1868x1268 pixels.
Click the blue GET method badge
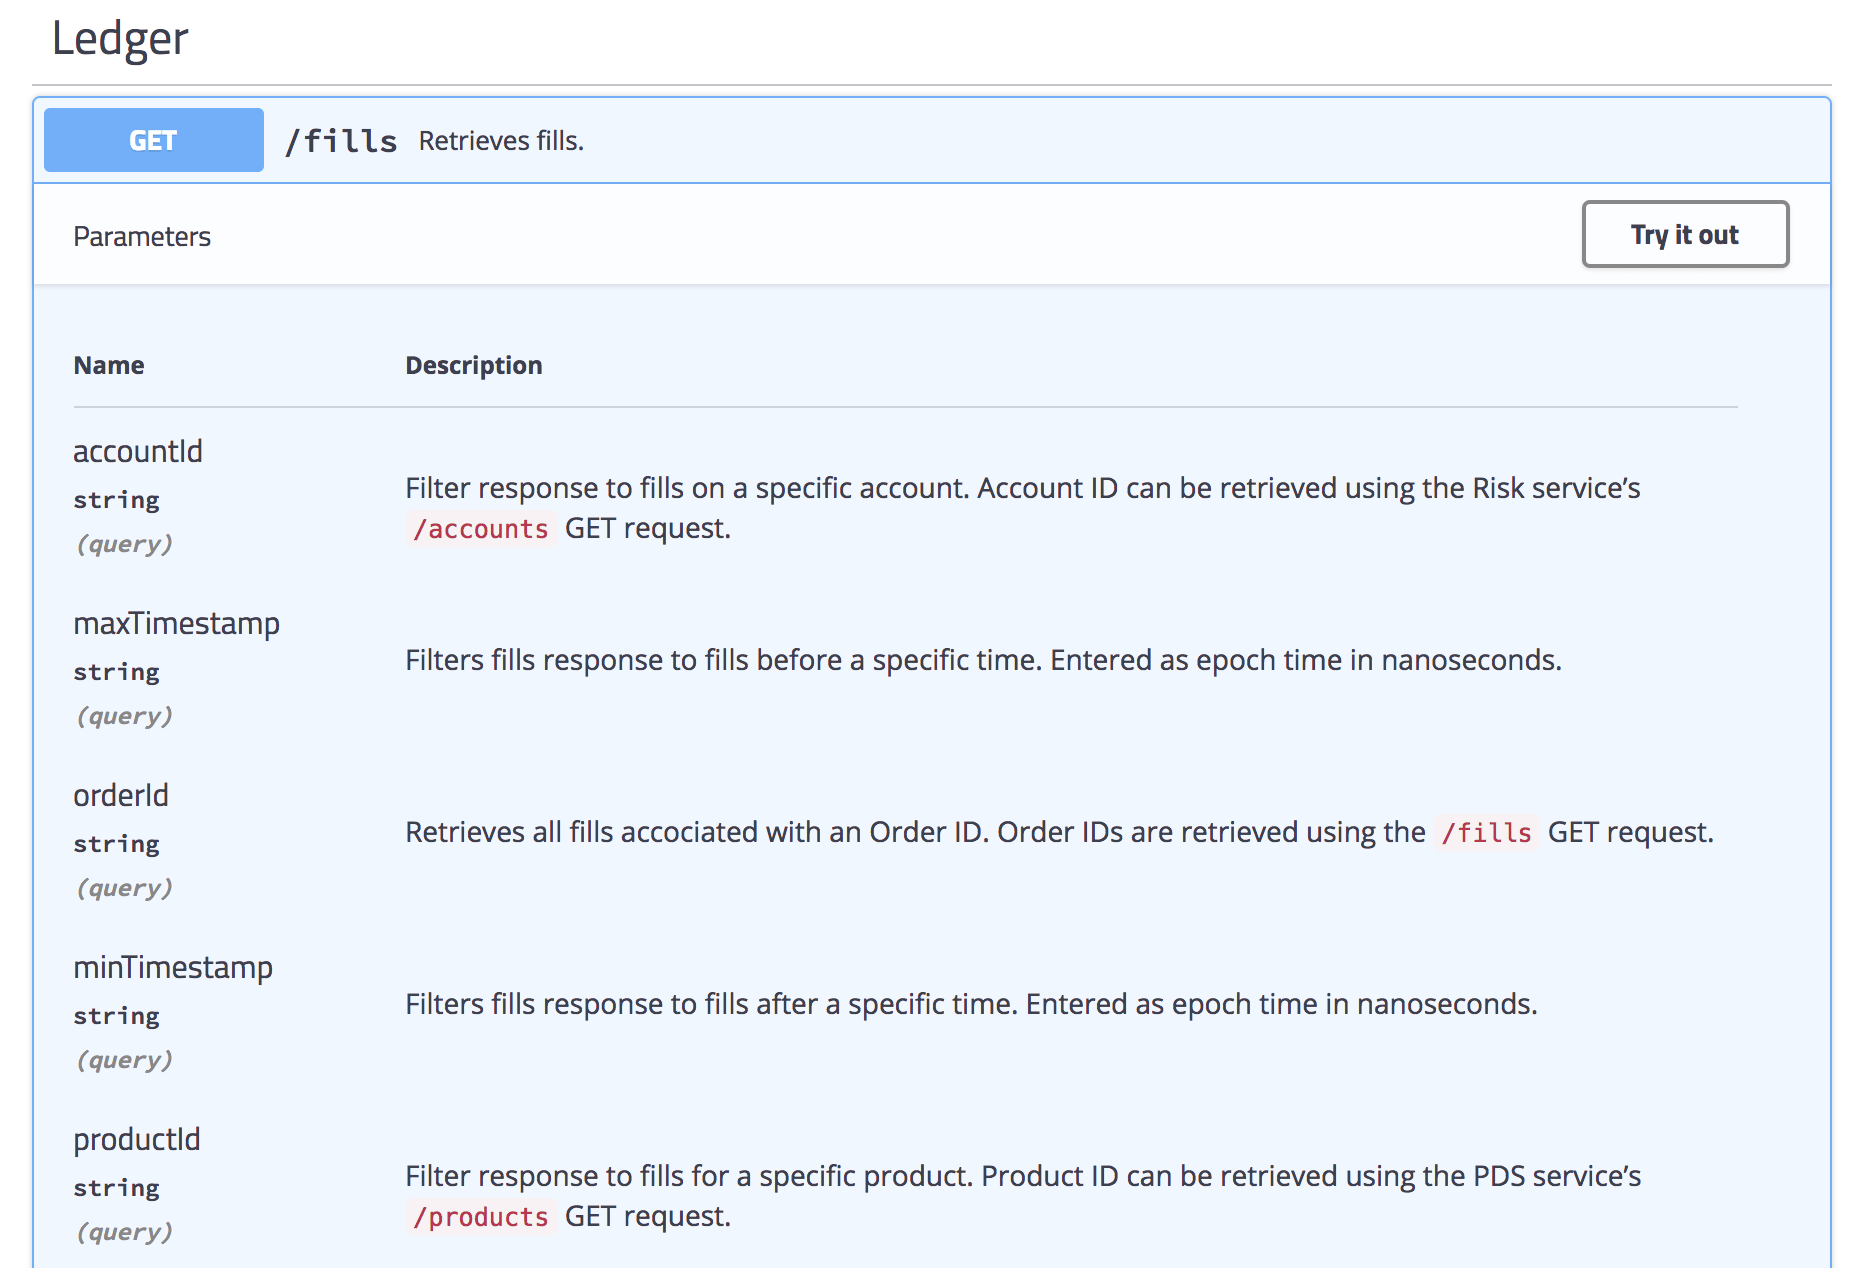pyautogui.click(x=152, y=140)
